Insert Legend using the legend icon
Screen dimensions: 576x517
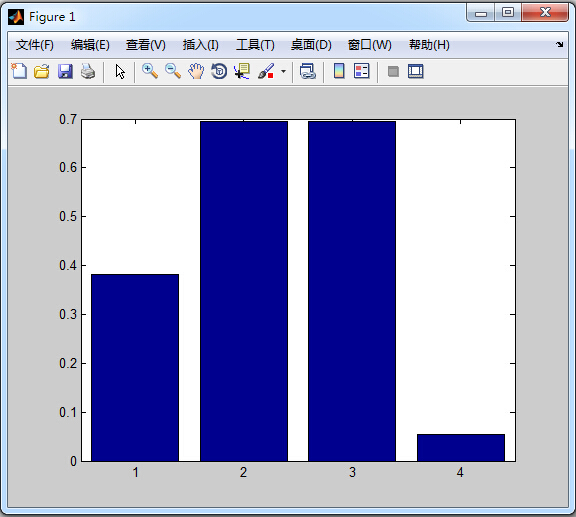[361, 71]
